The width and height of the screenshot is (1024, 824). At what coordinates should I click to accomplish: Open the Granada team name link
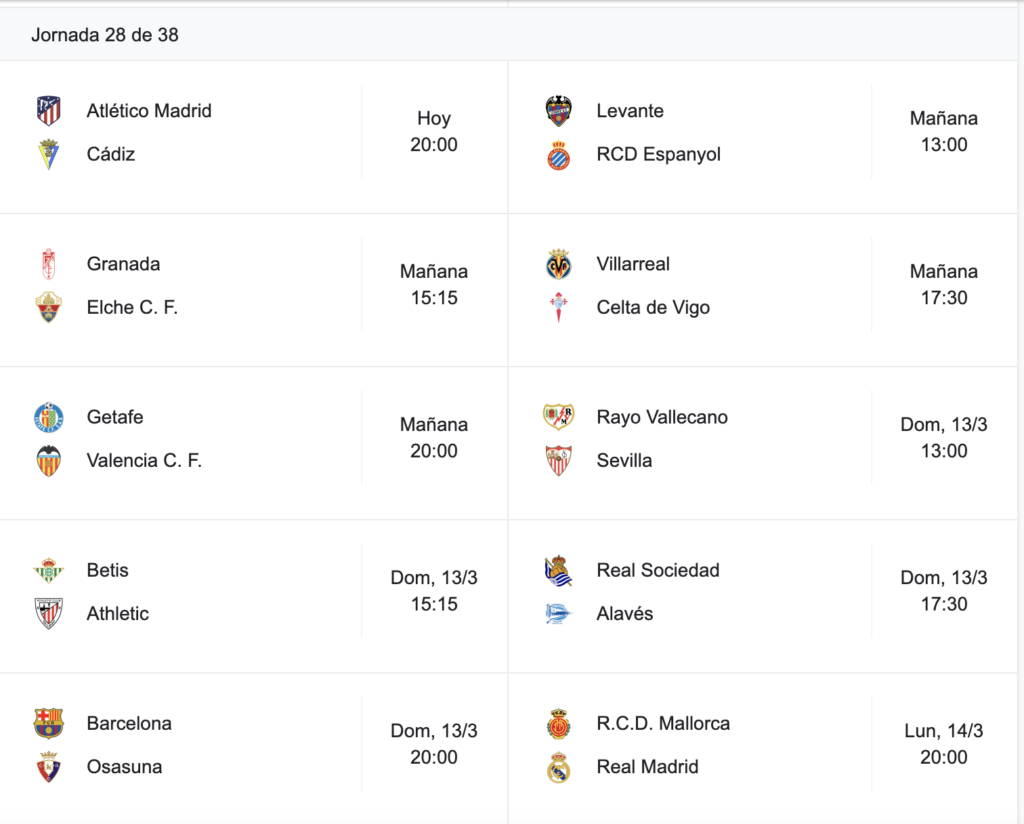[123, 264]
